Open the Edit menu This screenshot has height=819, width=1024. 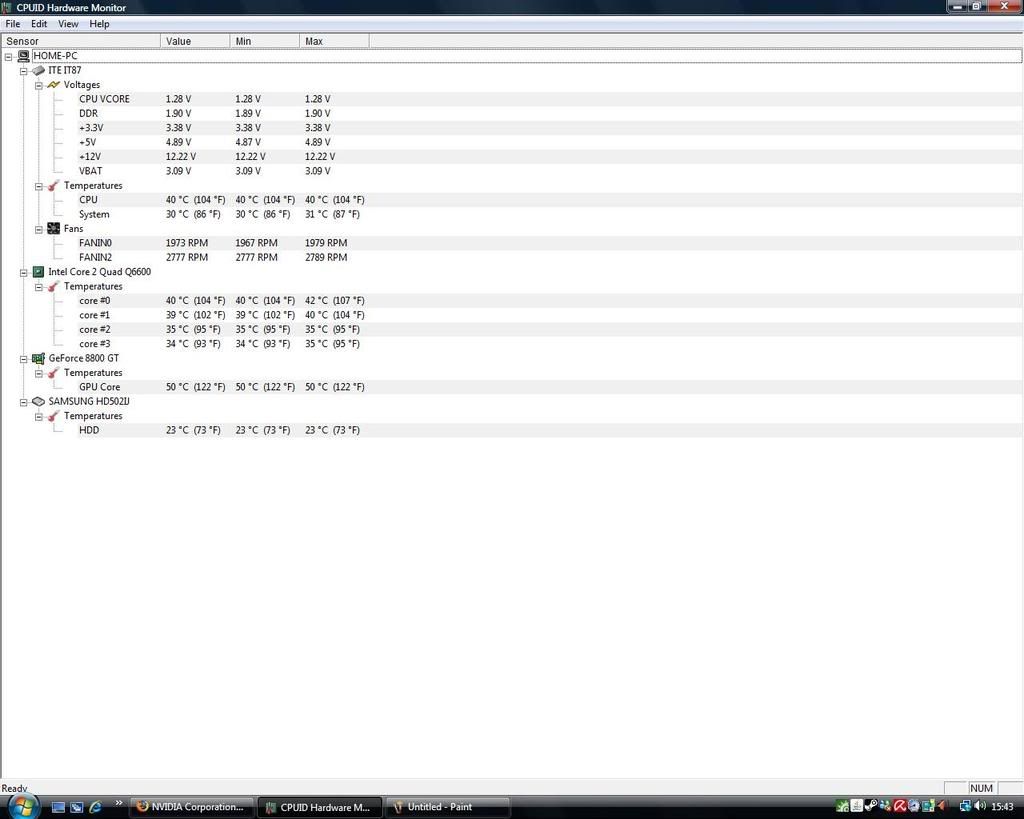point(39,24)
